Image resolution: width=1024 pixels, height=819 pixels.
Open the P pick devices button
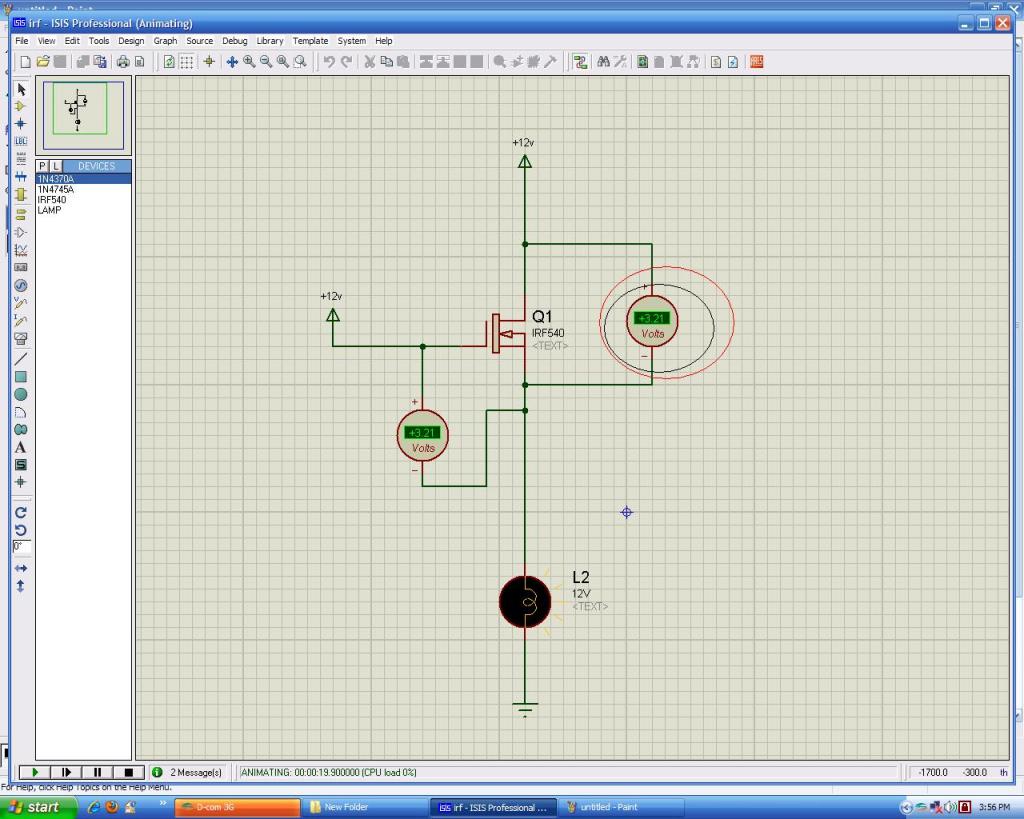(43, 166)
